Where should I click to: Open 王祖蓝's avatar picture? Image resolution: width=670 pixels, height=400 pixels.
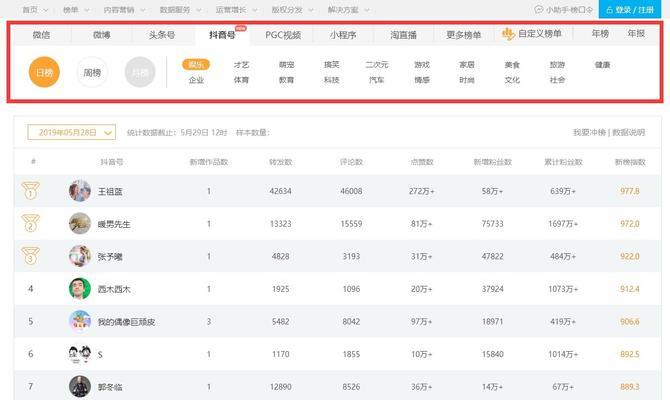click(x=80, y=191)
